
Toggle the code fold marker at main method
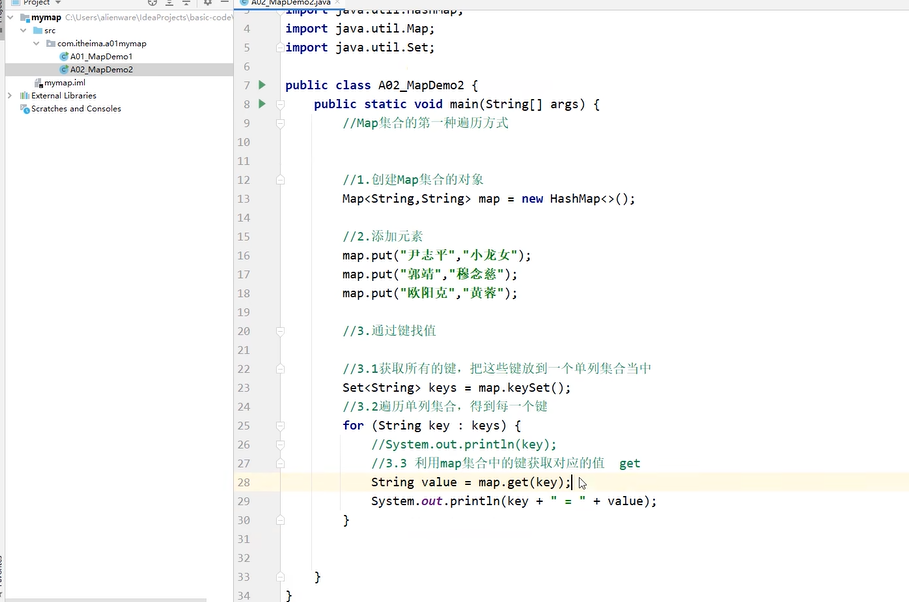(280, 104)
